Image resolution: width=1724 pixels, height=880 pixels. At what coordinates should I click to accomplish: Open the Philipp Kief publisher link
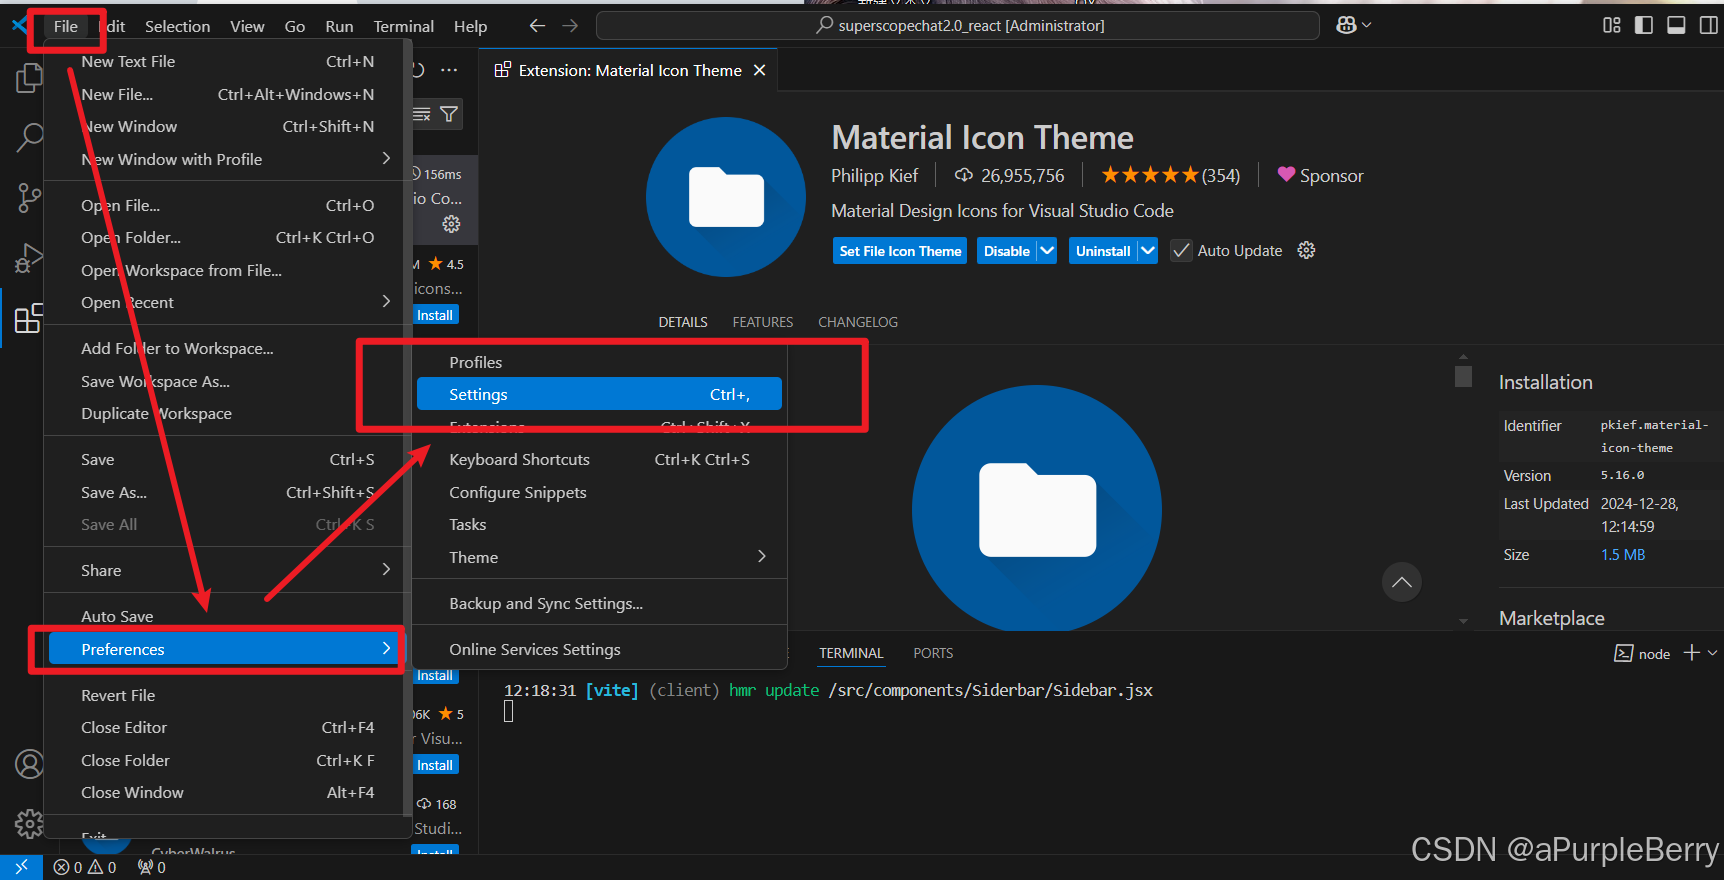[x=874, y=175]
